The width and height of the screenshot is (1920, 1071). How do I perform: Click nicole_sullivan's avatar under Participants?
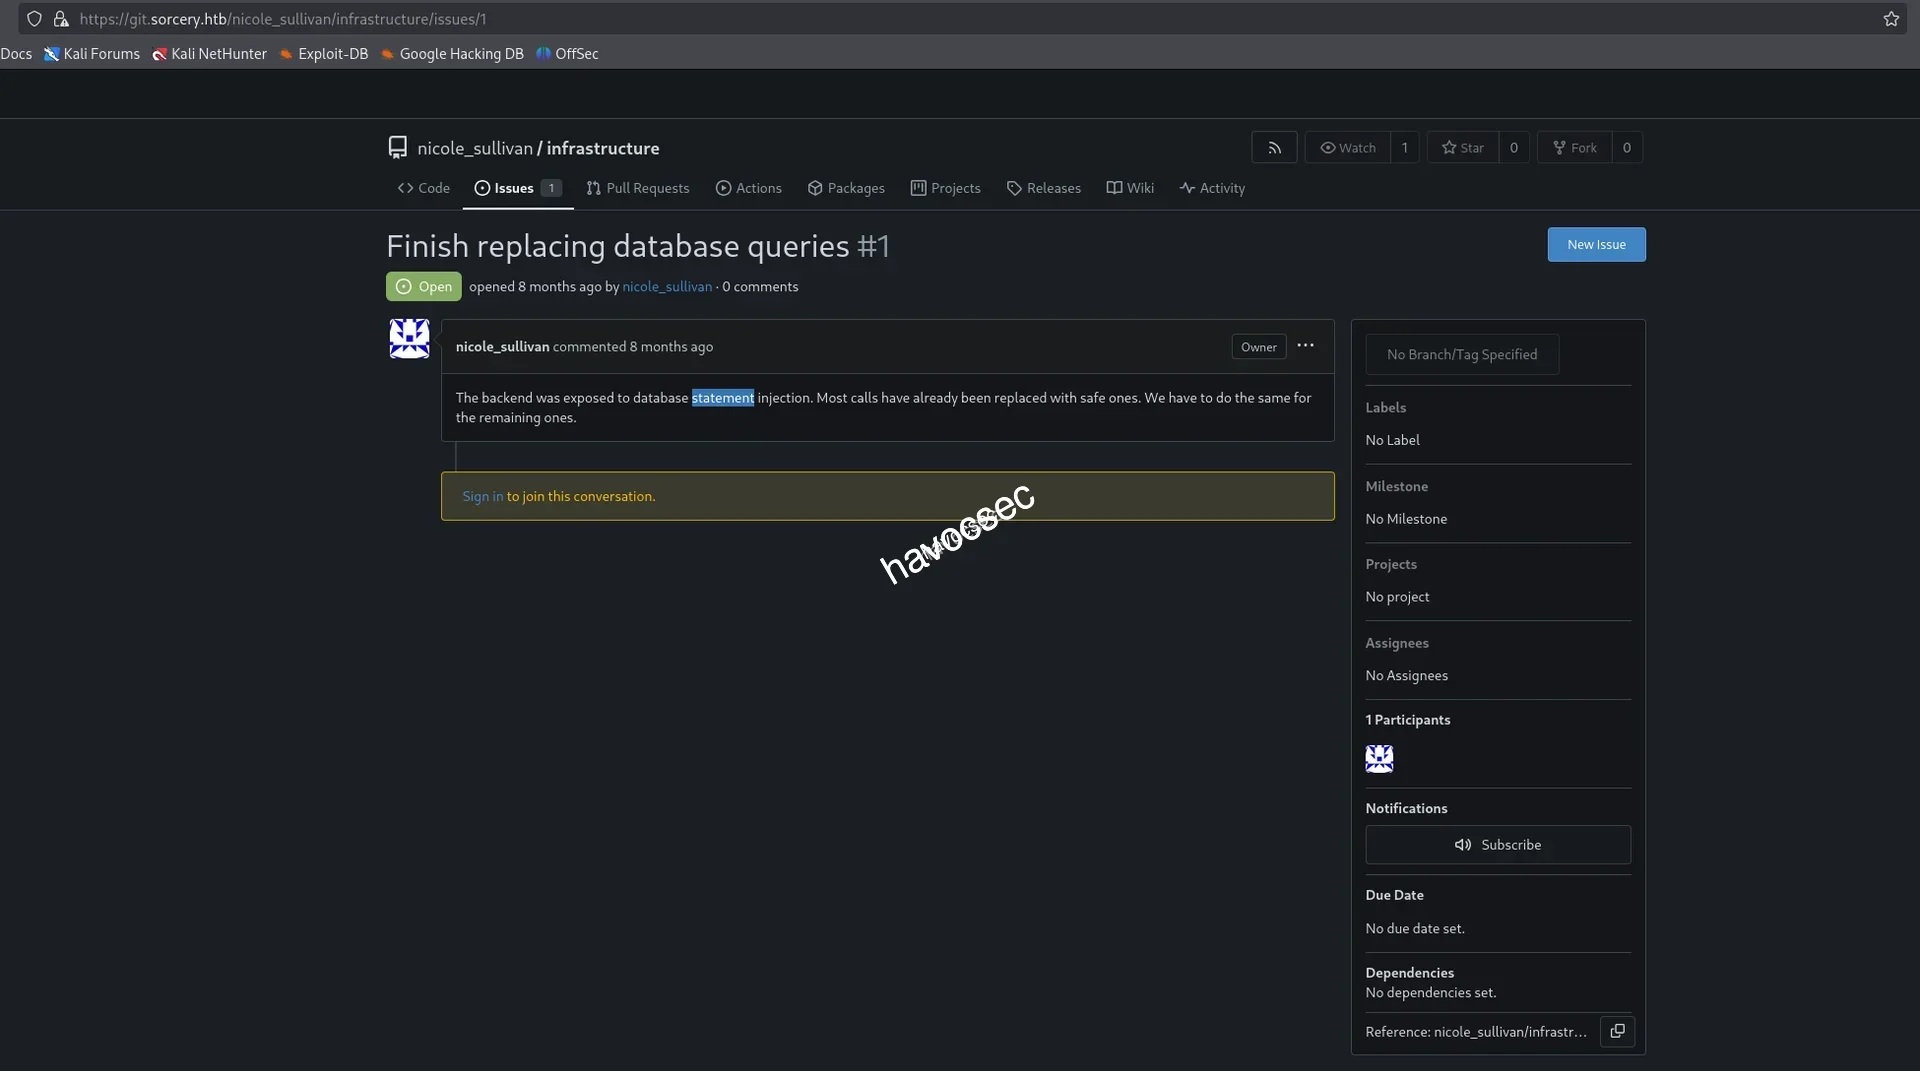[x=1379, y=759]
